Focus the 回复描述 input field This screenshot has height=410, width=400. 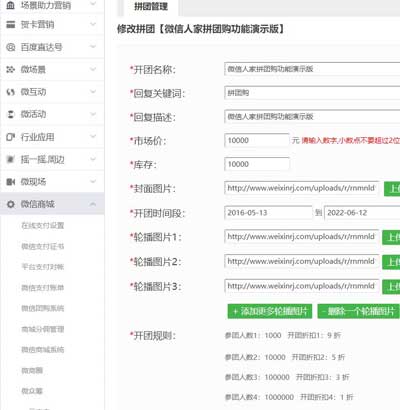(x=312, y=117)
